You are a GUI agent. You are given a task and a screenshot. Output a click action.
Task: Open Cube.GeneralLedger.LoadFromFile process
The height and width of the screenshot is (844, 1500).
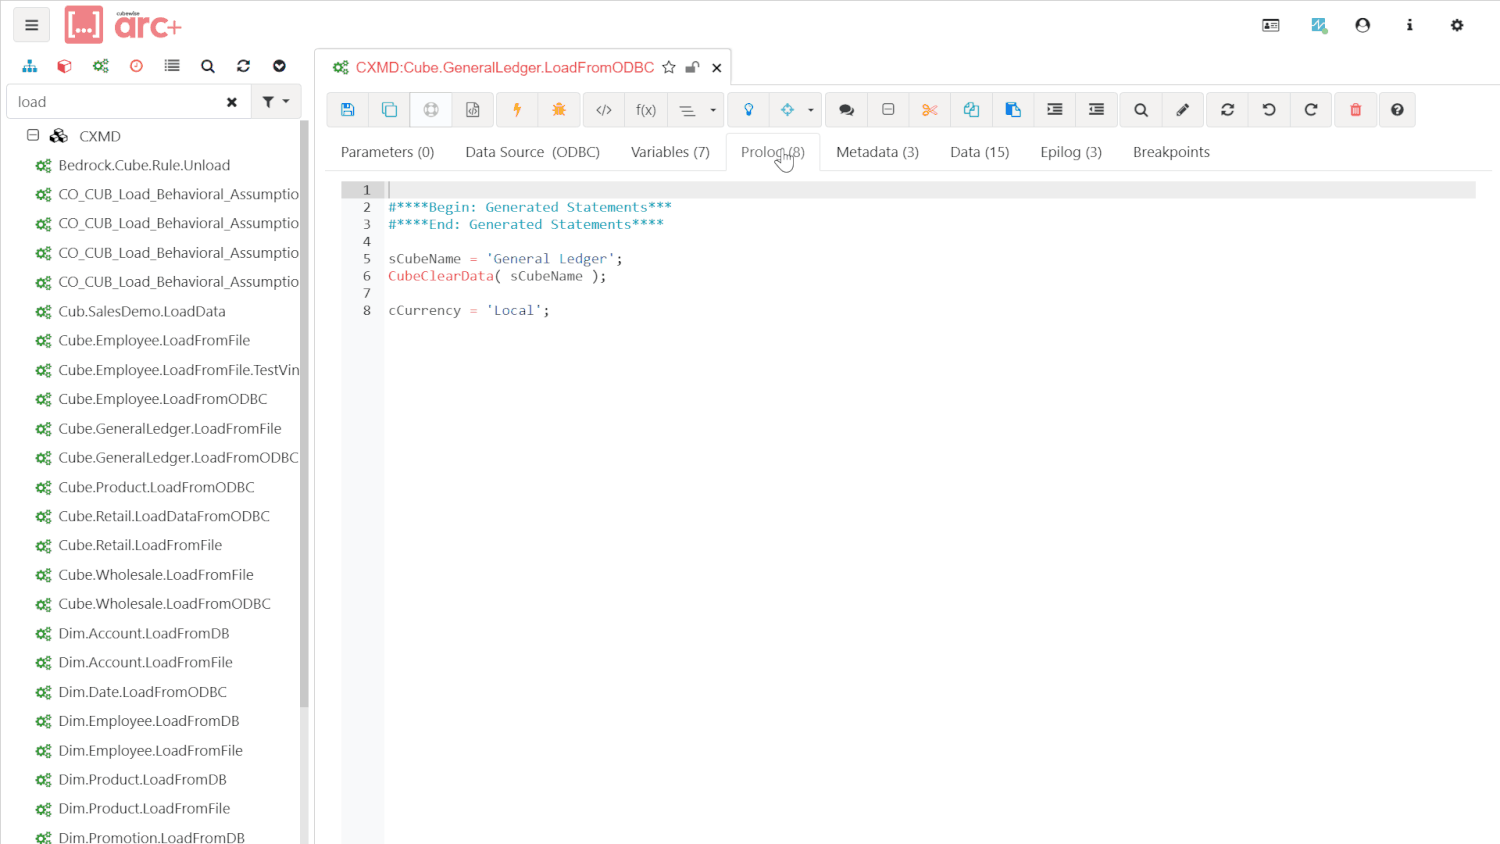[170, 428]
